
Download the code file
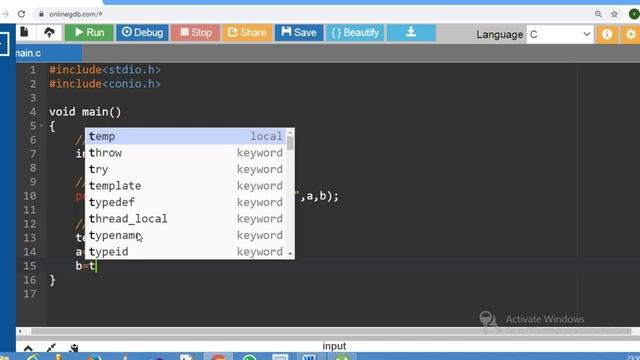click(x=411, y=33)
